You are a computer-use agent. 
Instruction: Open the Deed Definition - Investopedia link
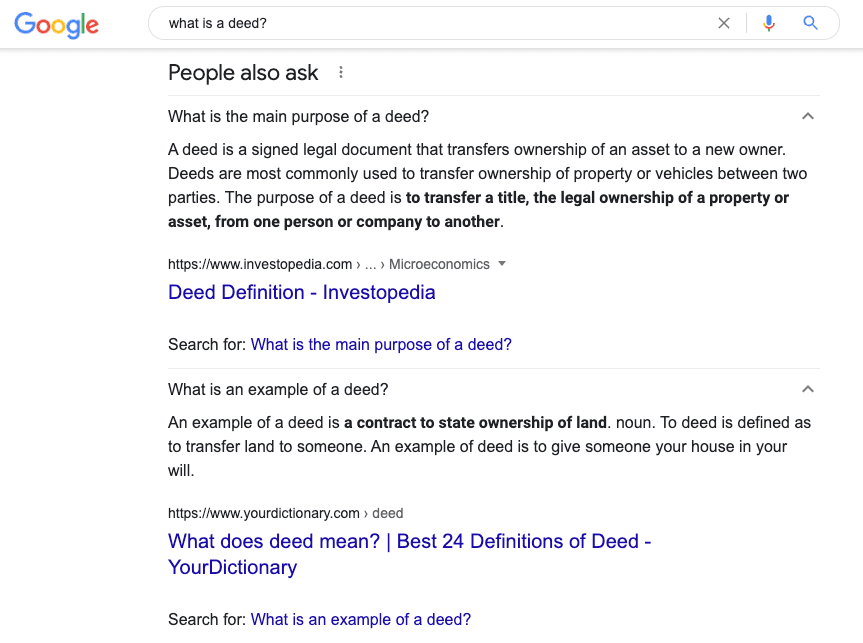coord(302,292)
